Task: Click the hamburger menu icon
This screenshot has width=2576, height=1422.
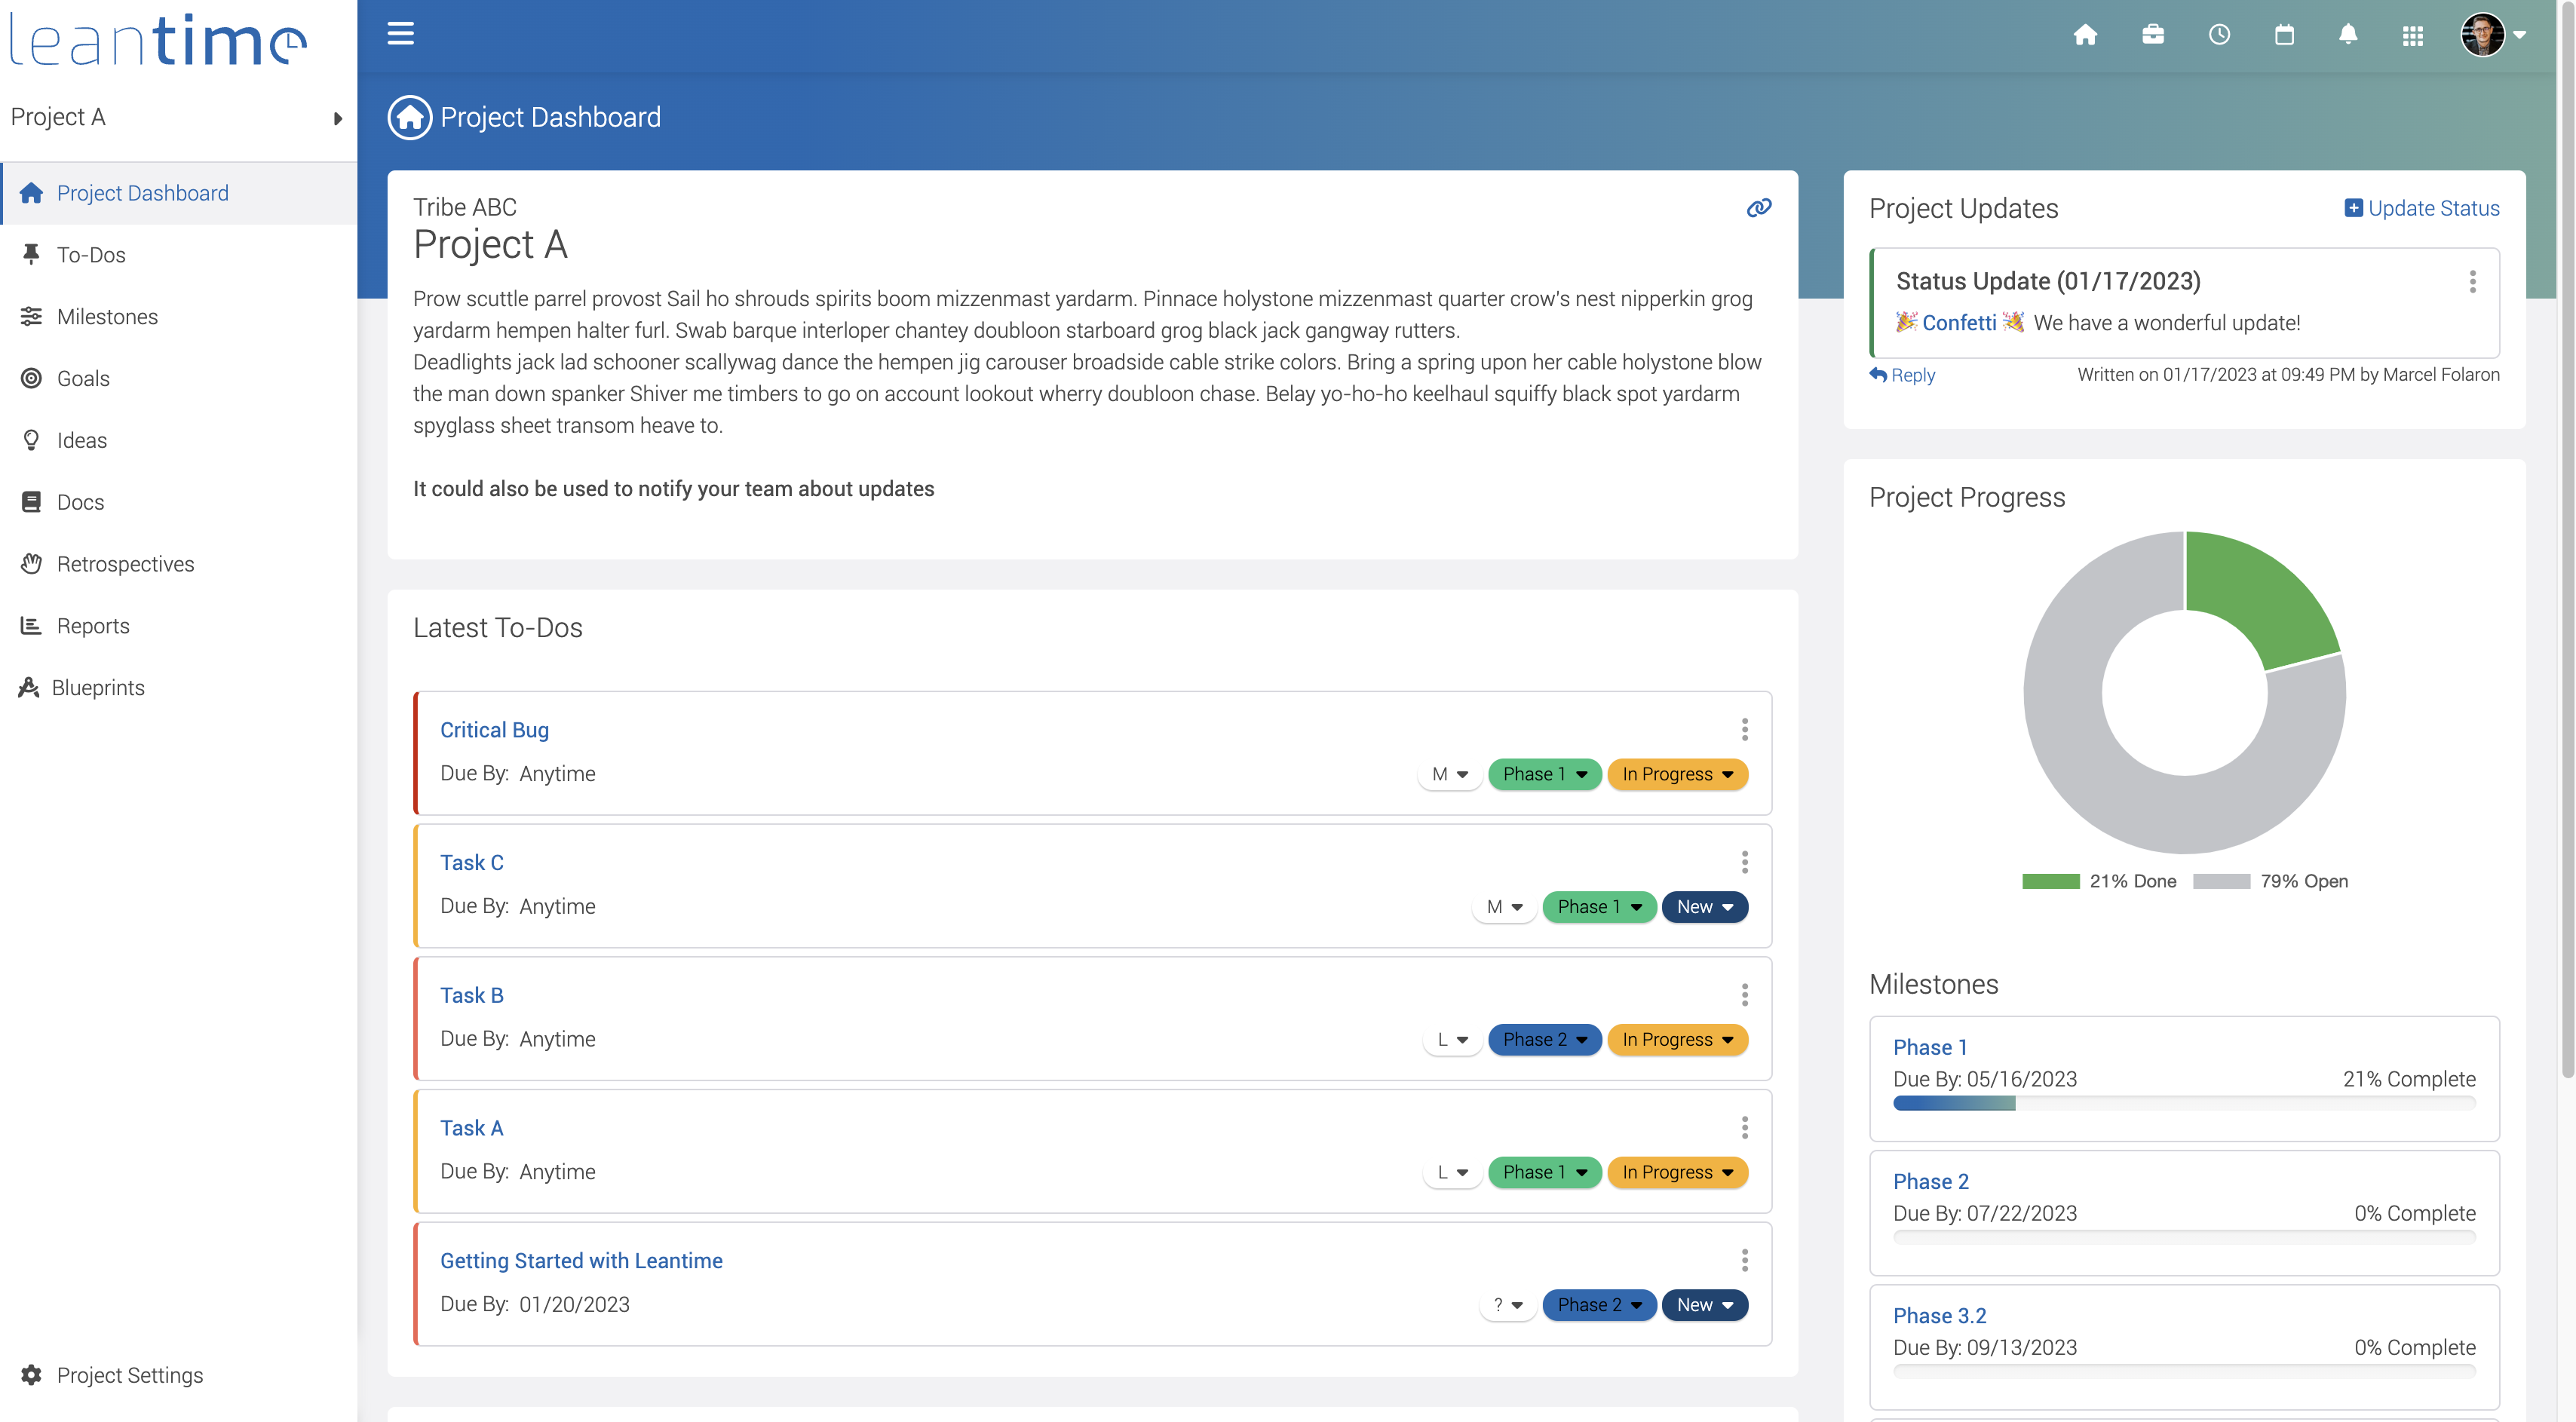Action: 400,34
